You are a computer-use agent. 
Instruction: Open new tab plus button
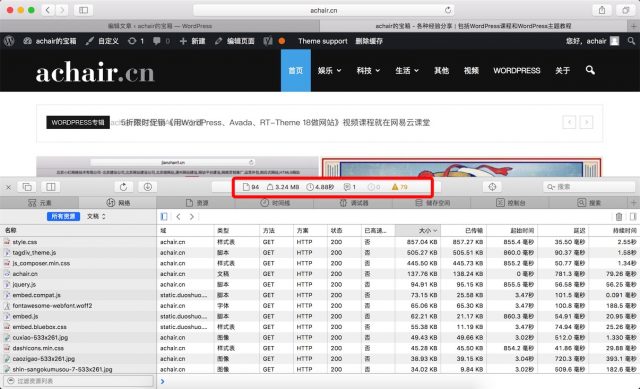[x=634, y=26]
